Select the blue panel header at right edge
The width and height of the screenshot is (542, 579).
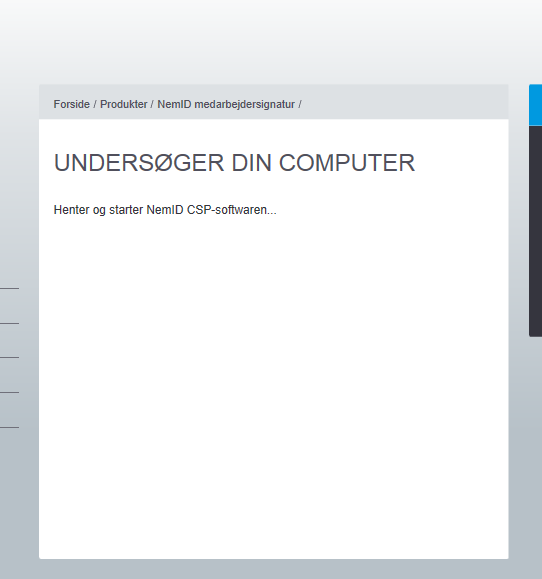coord(535,105)
